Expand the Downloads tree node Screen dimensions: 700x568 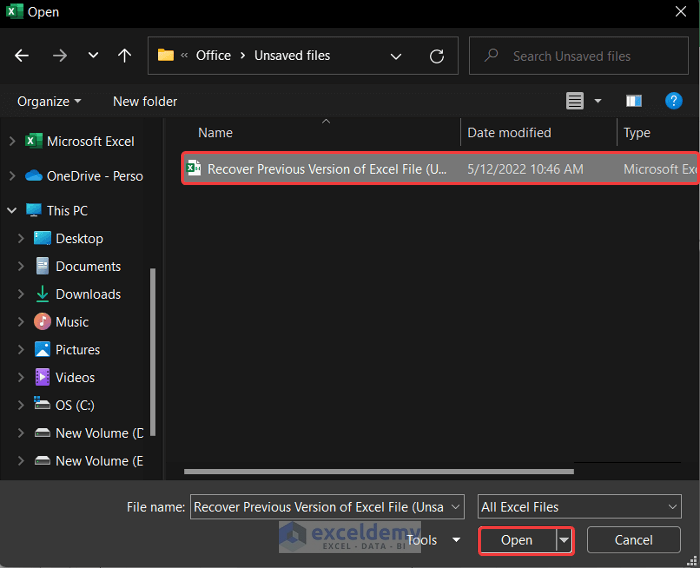21,294
